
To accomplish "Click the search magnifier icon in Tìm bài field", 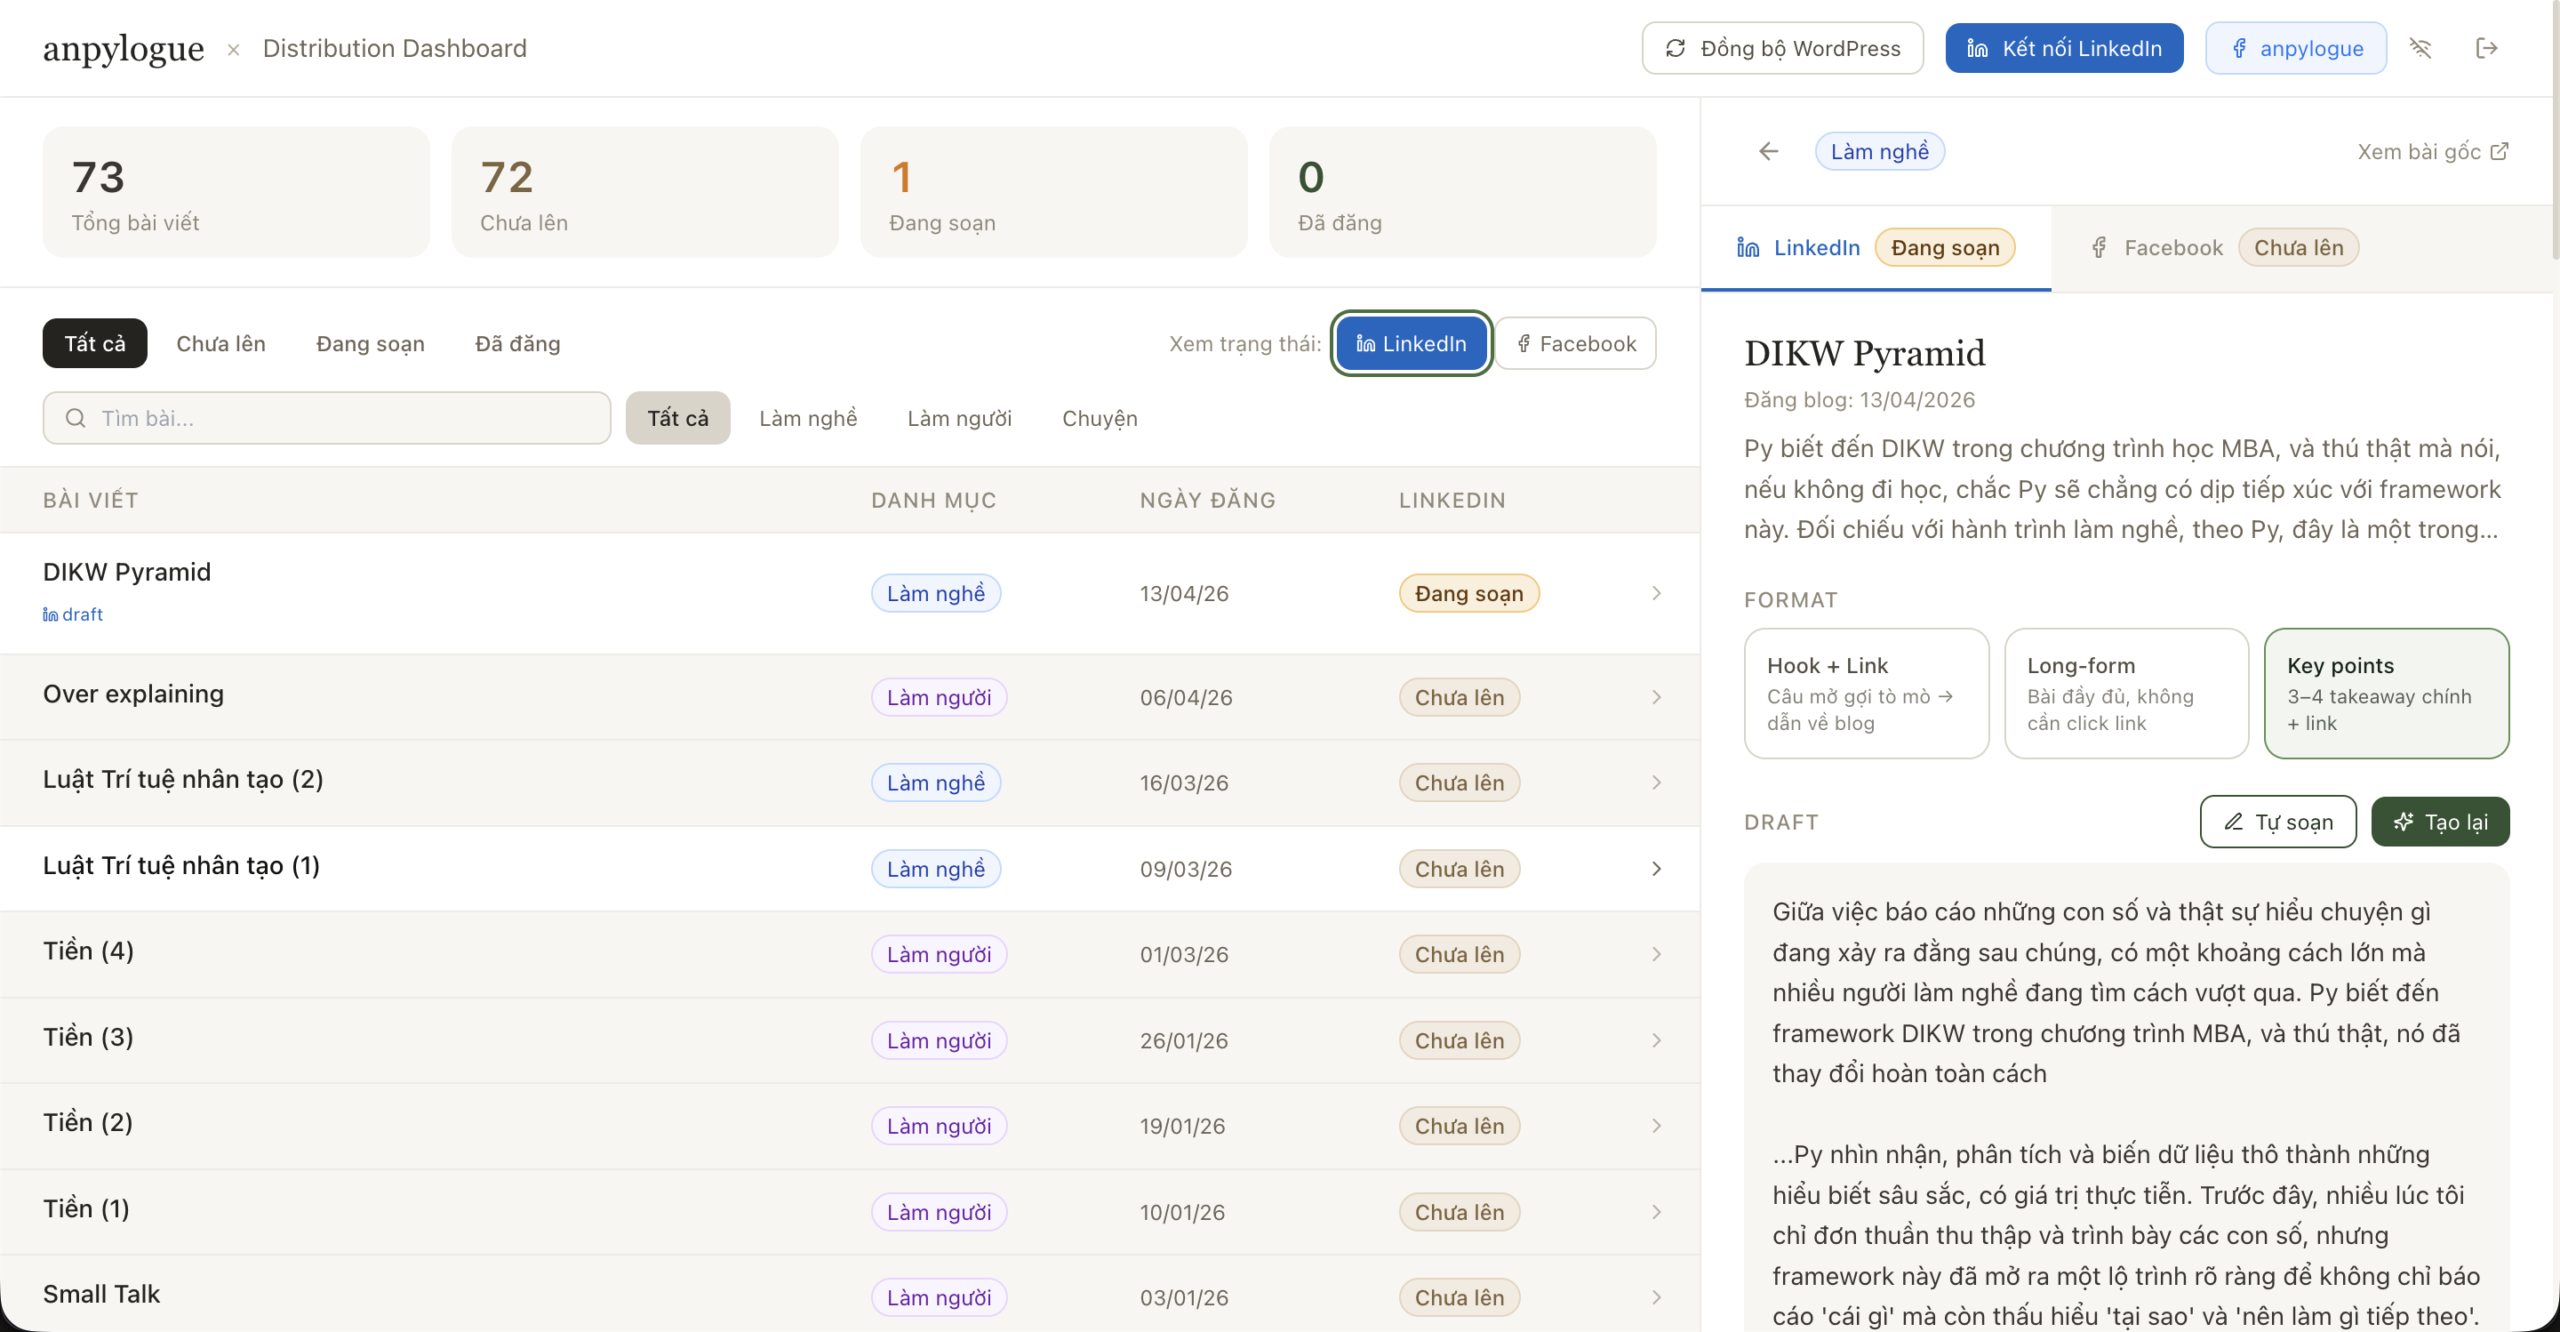I will tap(75, 418).
